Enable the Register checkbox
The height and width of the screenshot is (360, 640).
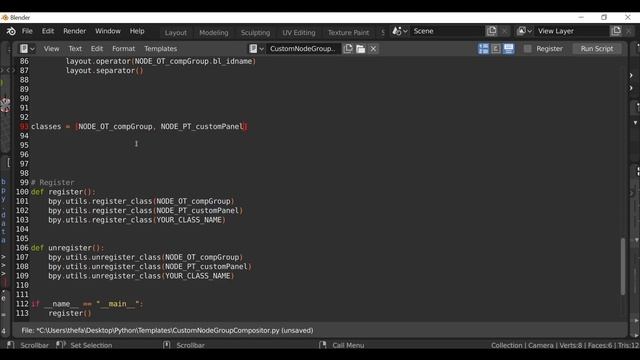pos(528,49)
